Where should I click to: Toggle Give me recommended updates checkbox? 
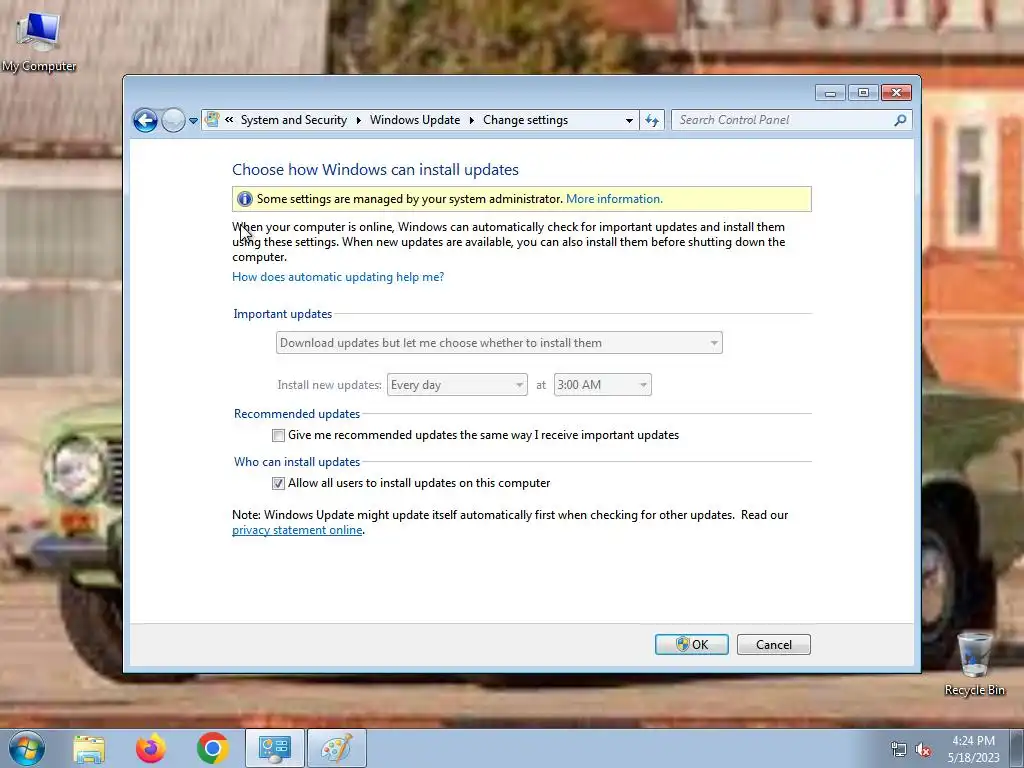tap(279, 436)
